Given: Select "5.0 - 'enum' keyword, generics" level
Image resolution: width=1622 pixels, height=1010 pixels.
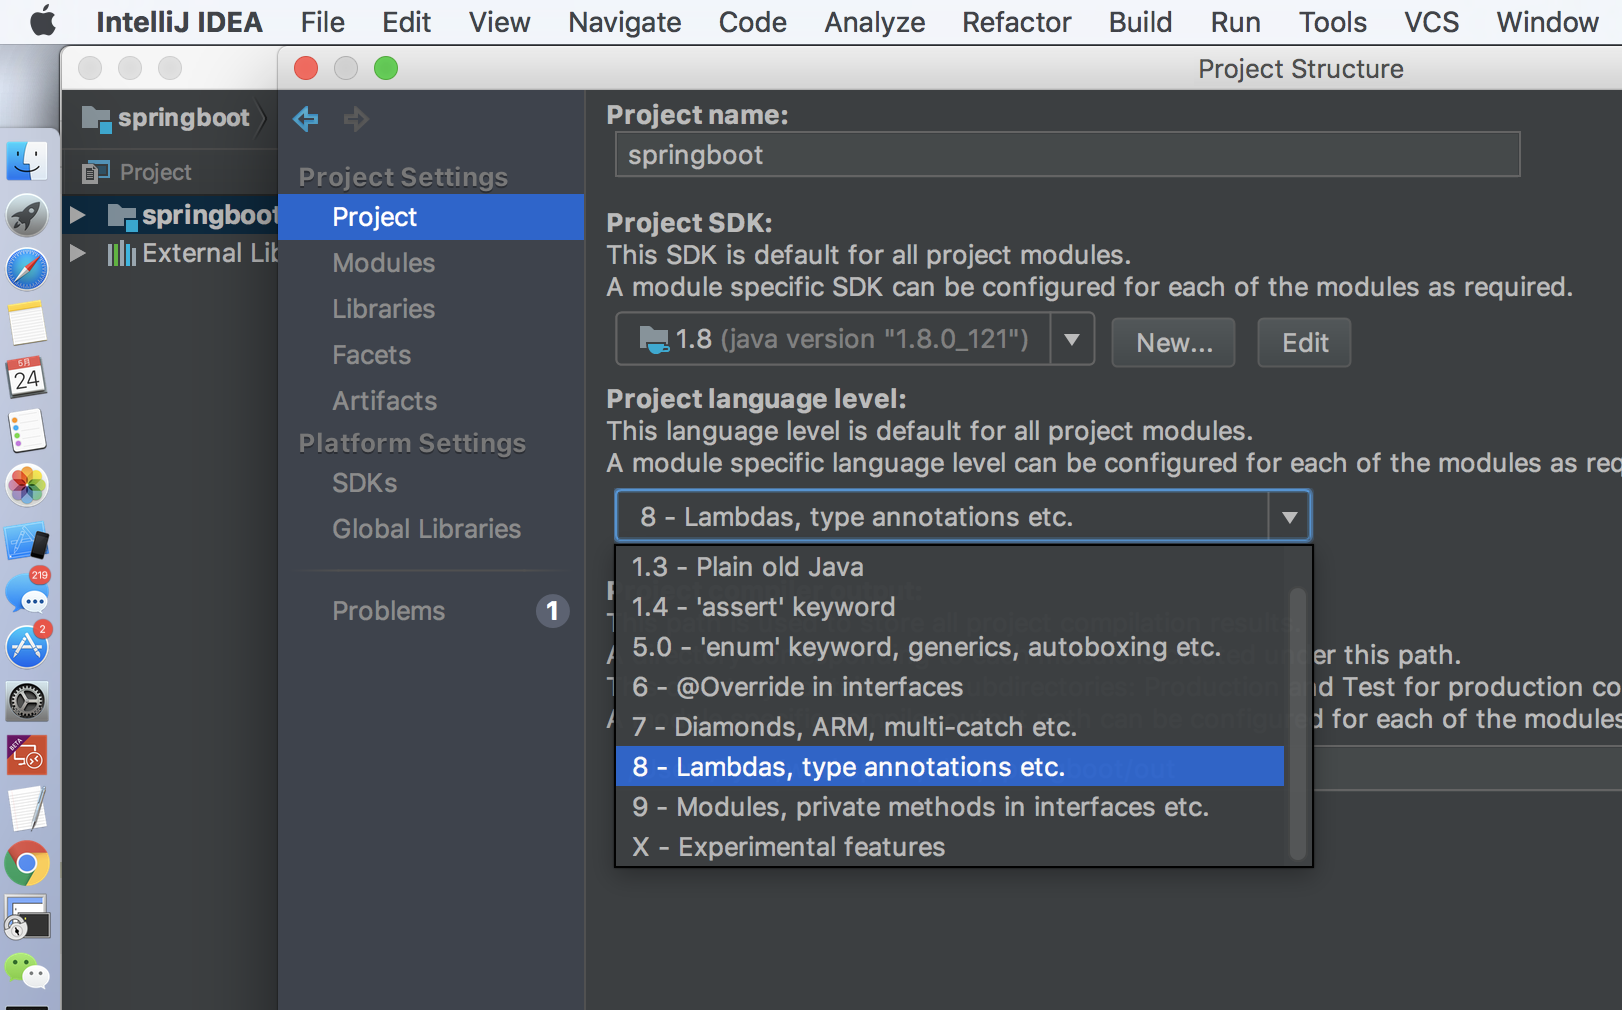Looking at the screenshot, I should pyautogui.click(x=950, y=647).
